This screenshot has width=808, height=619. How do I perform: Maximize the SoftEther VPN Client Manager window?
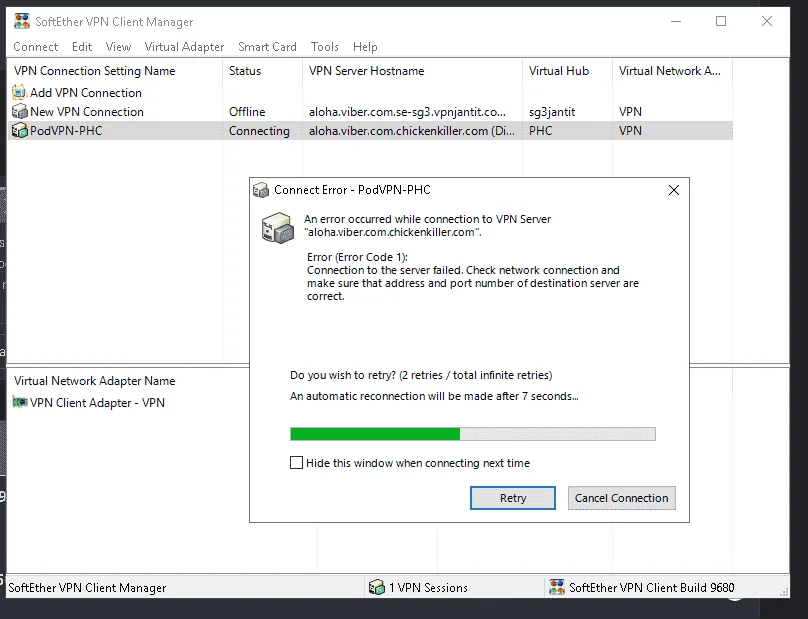[x=721, y=21]
